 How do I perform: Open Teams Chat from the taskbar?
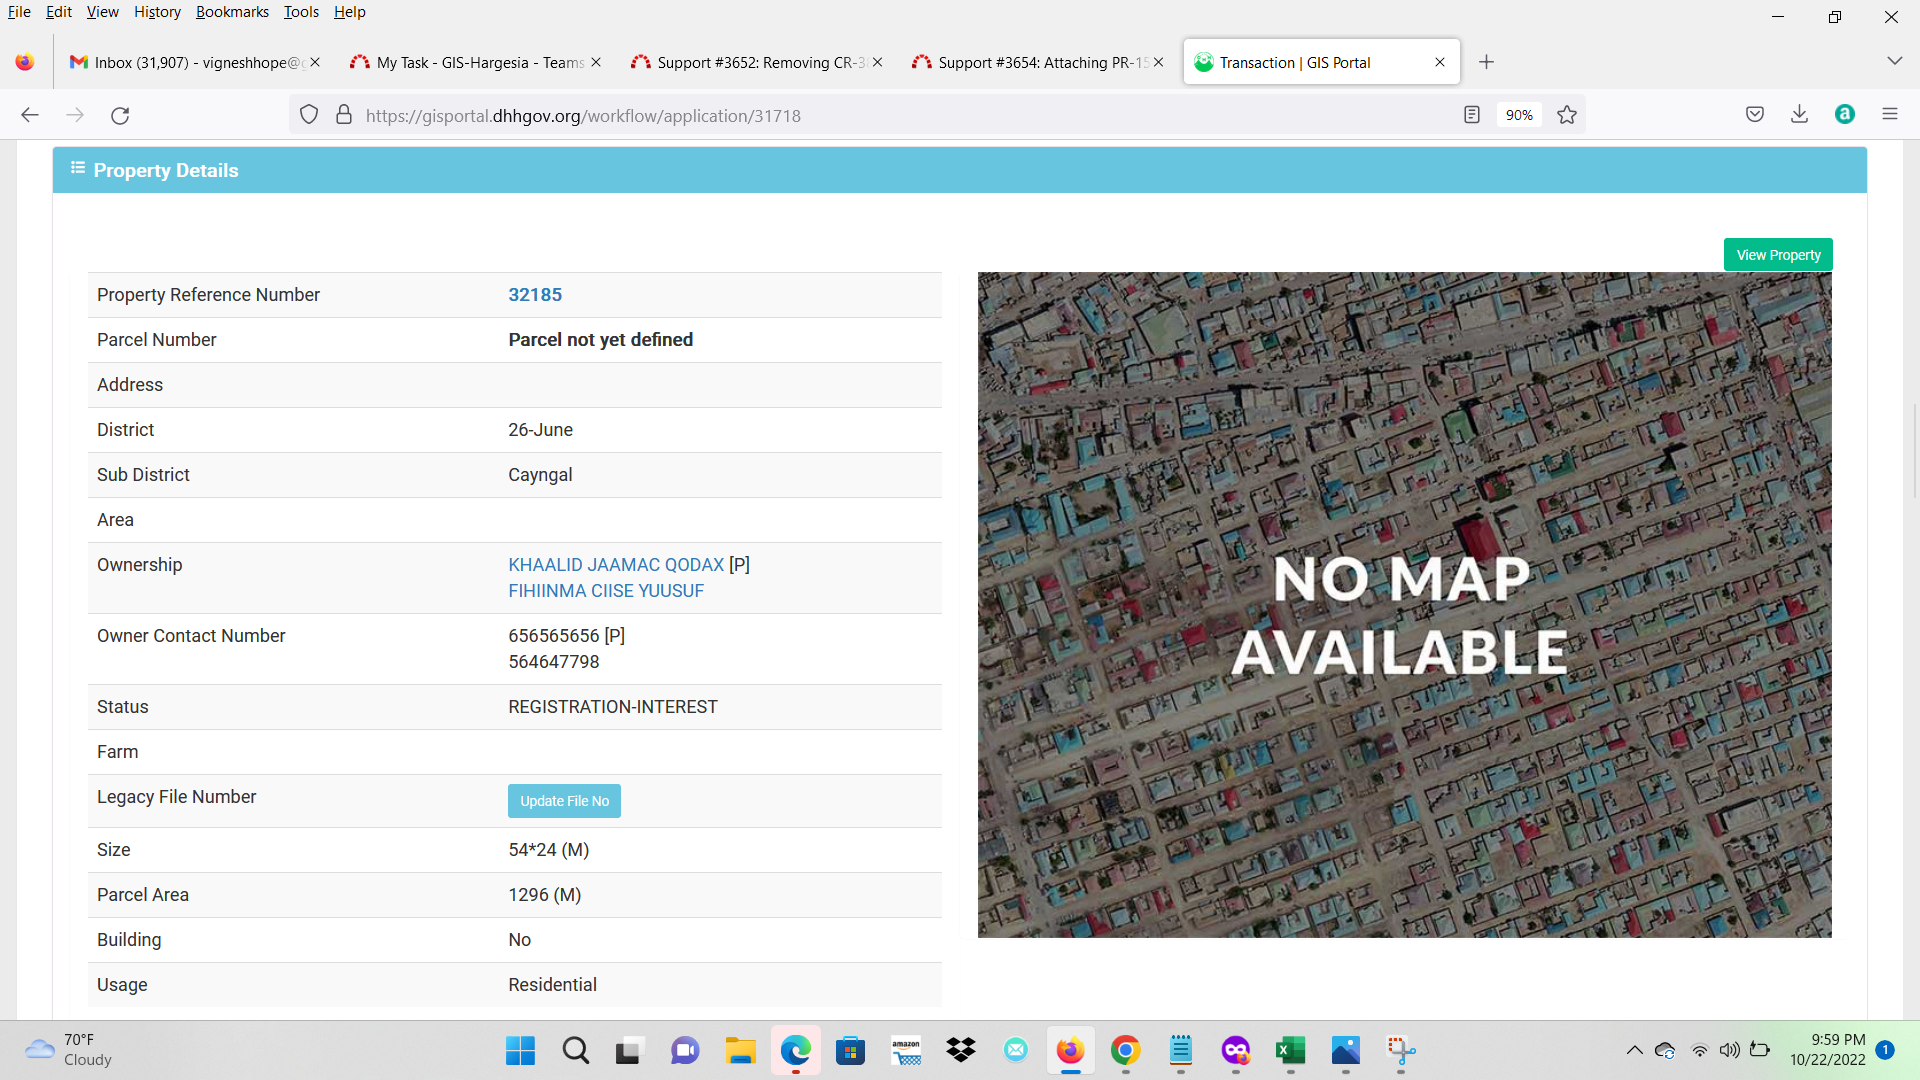click(x=685, y=1050)
